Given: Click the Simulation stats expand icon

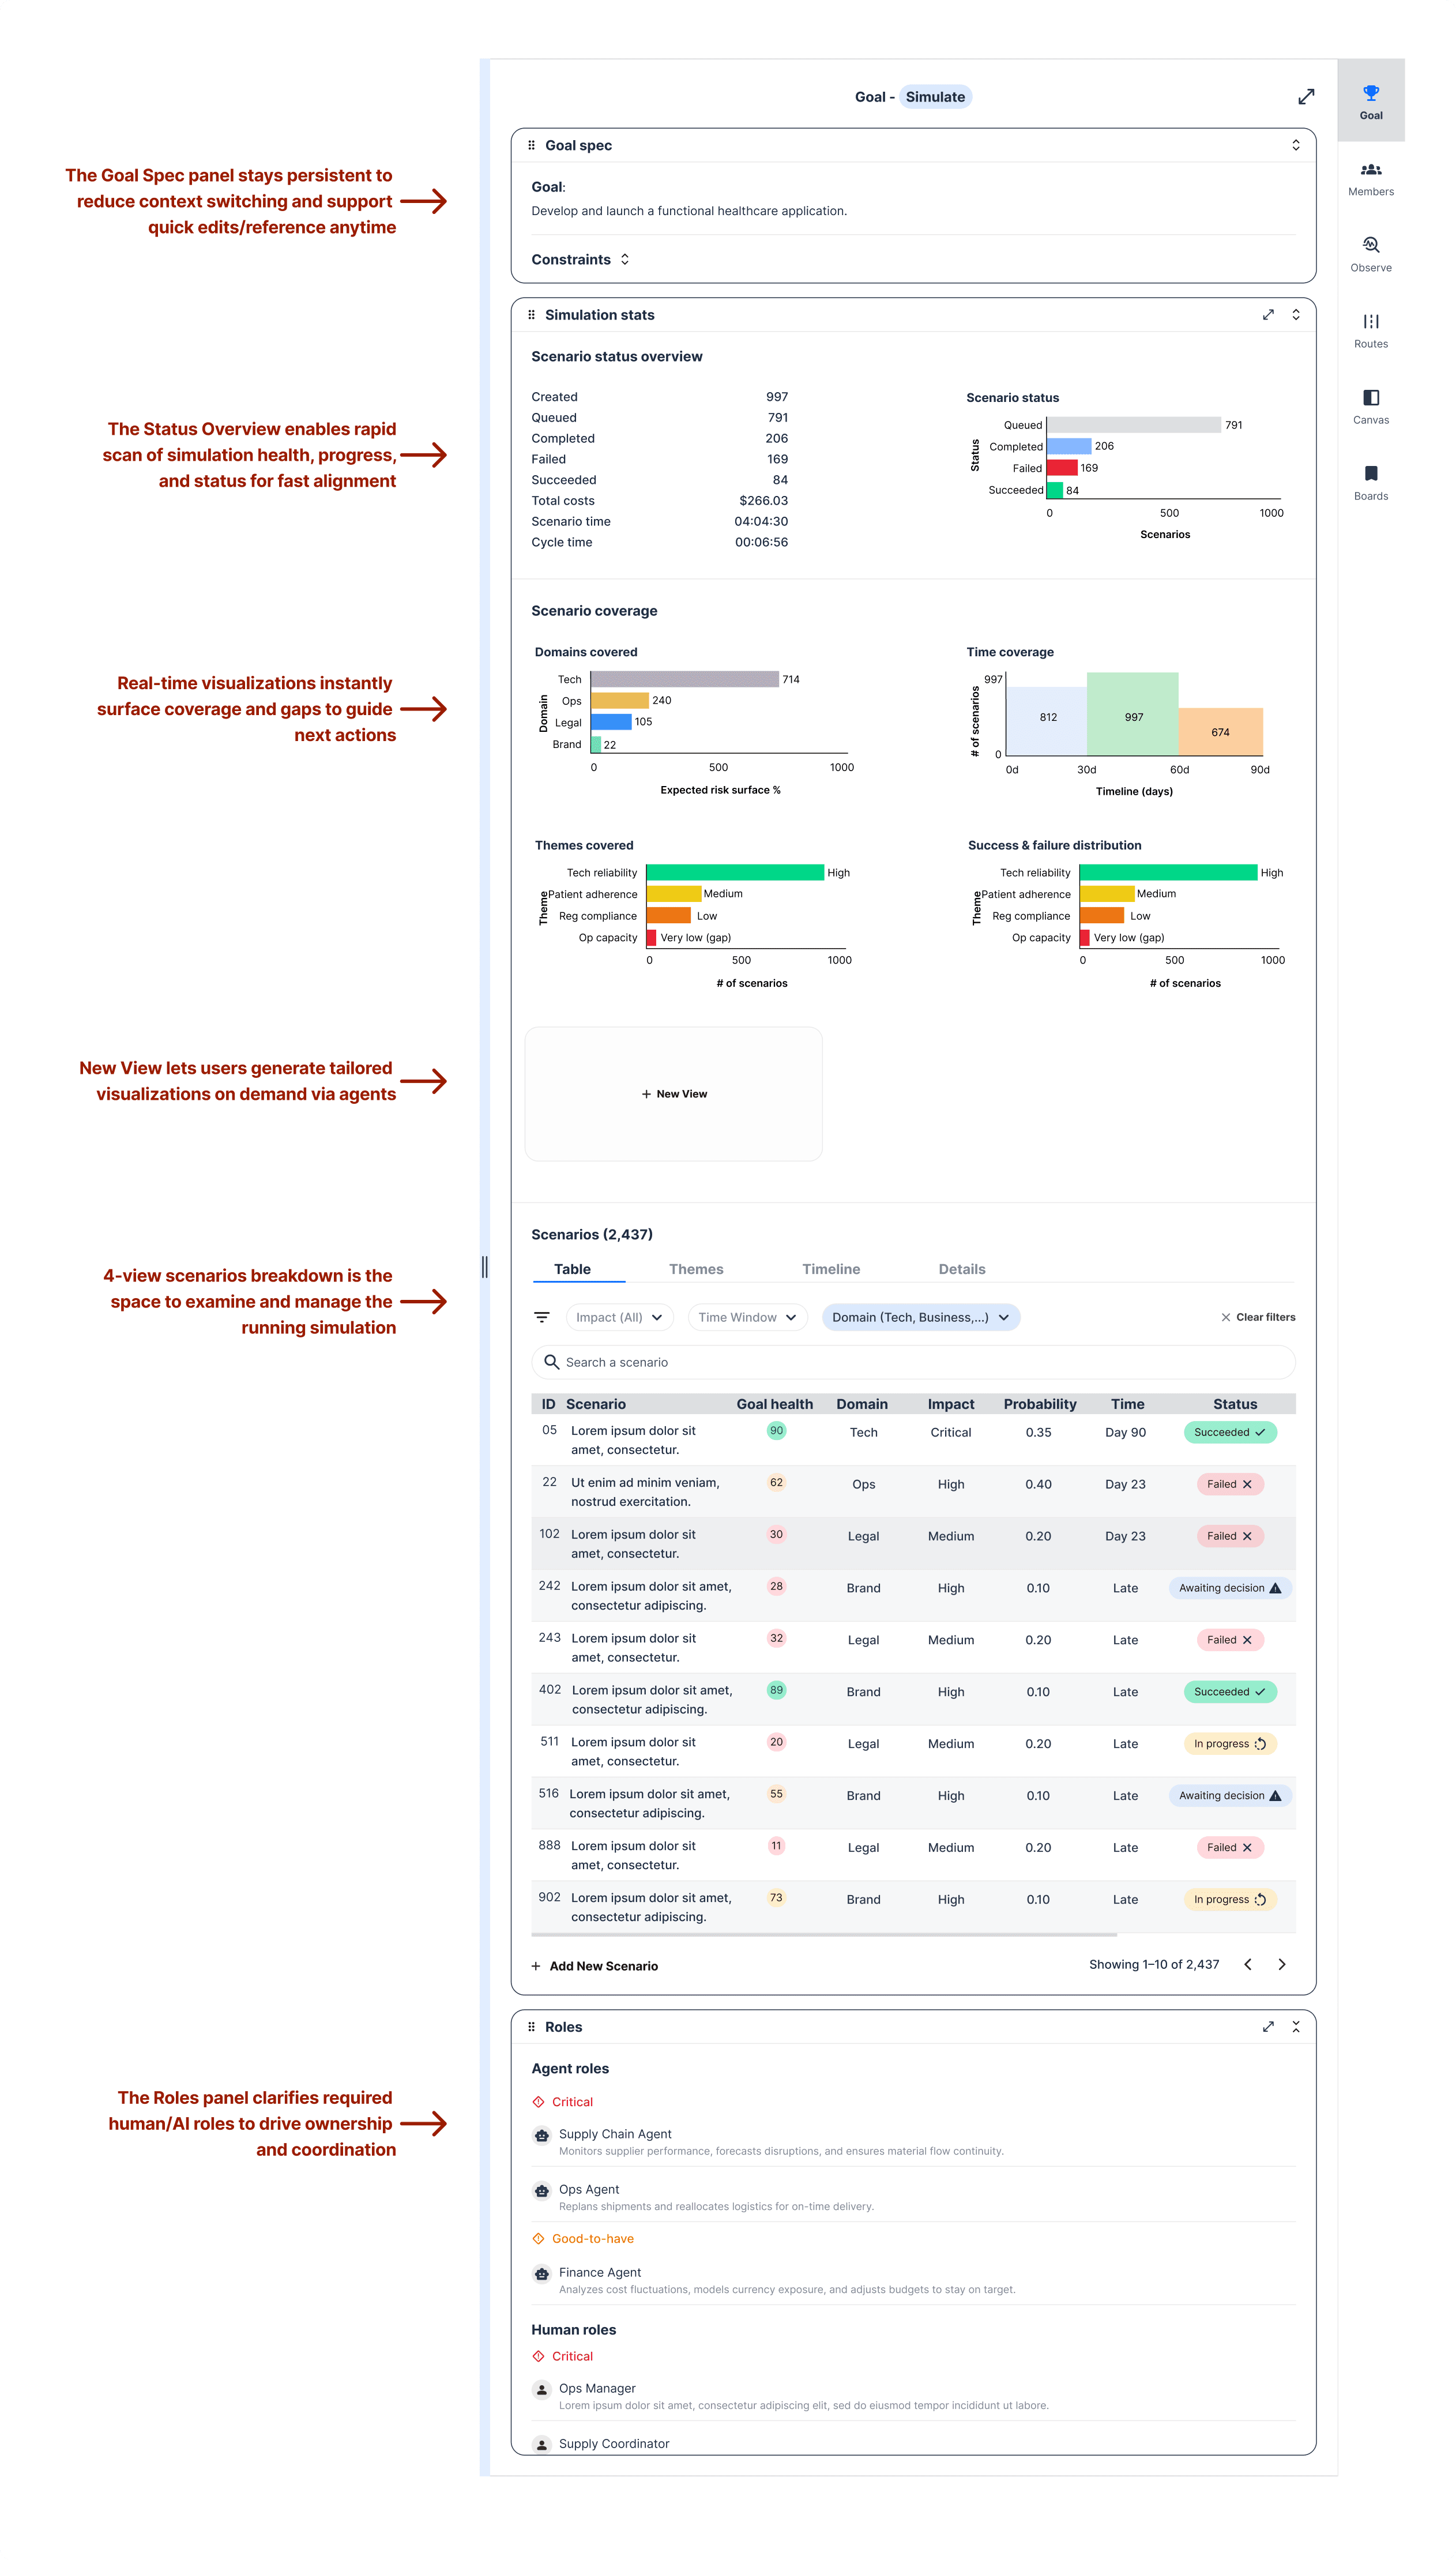Looking at the screenshot, I should (x=1268, y=315).
